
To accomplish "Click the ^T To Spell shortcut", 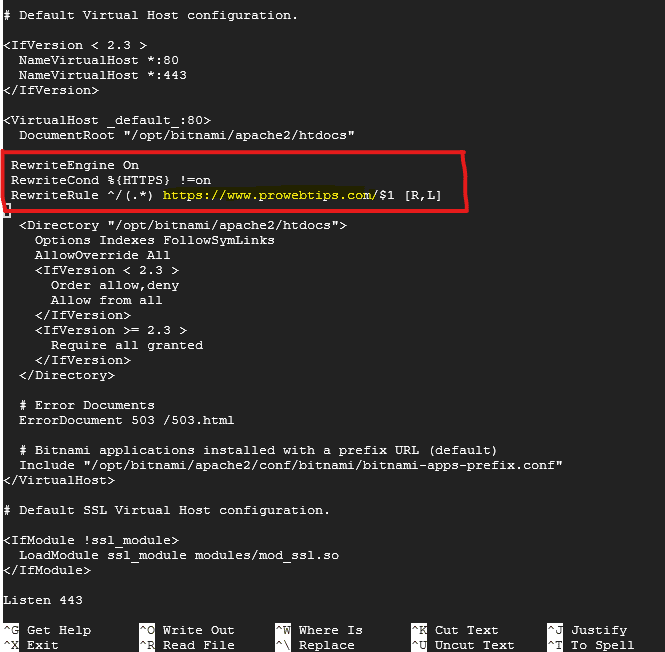I will coord(591,645).
